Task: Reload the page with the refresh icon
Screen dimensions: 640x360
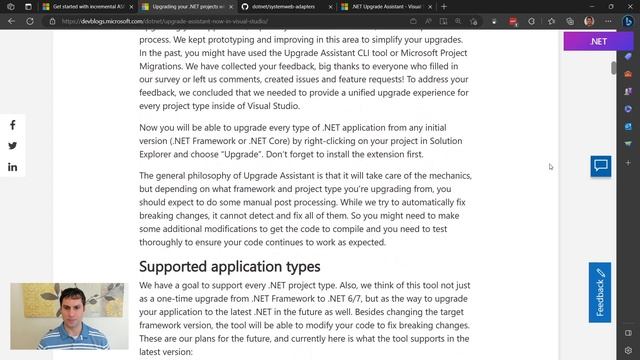Action: click(30, 21)
